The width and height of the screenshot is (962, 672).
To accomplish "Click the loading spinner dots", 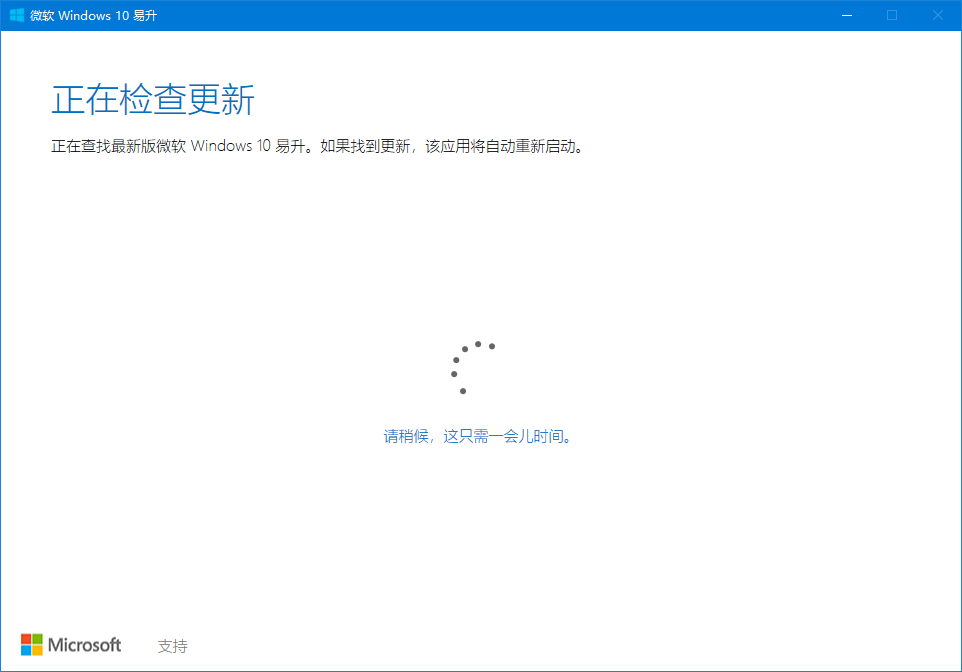I will (x=473, y=367).
